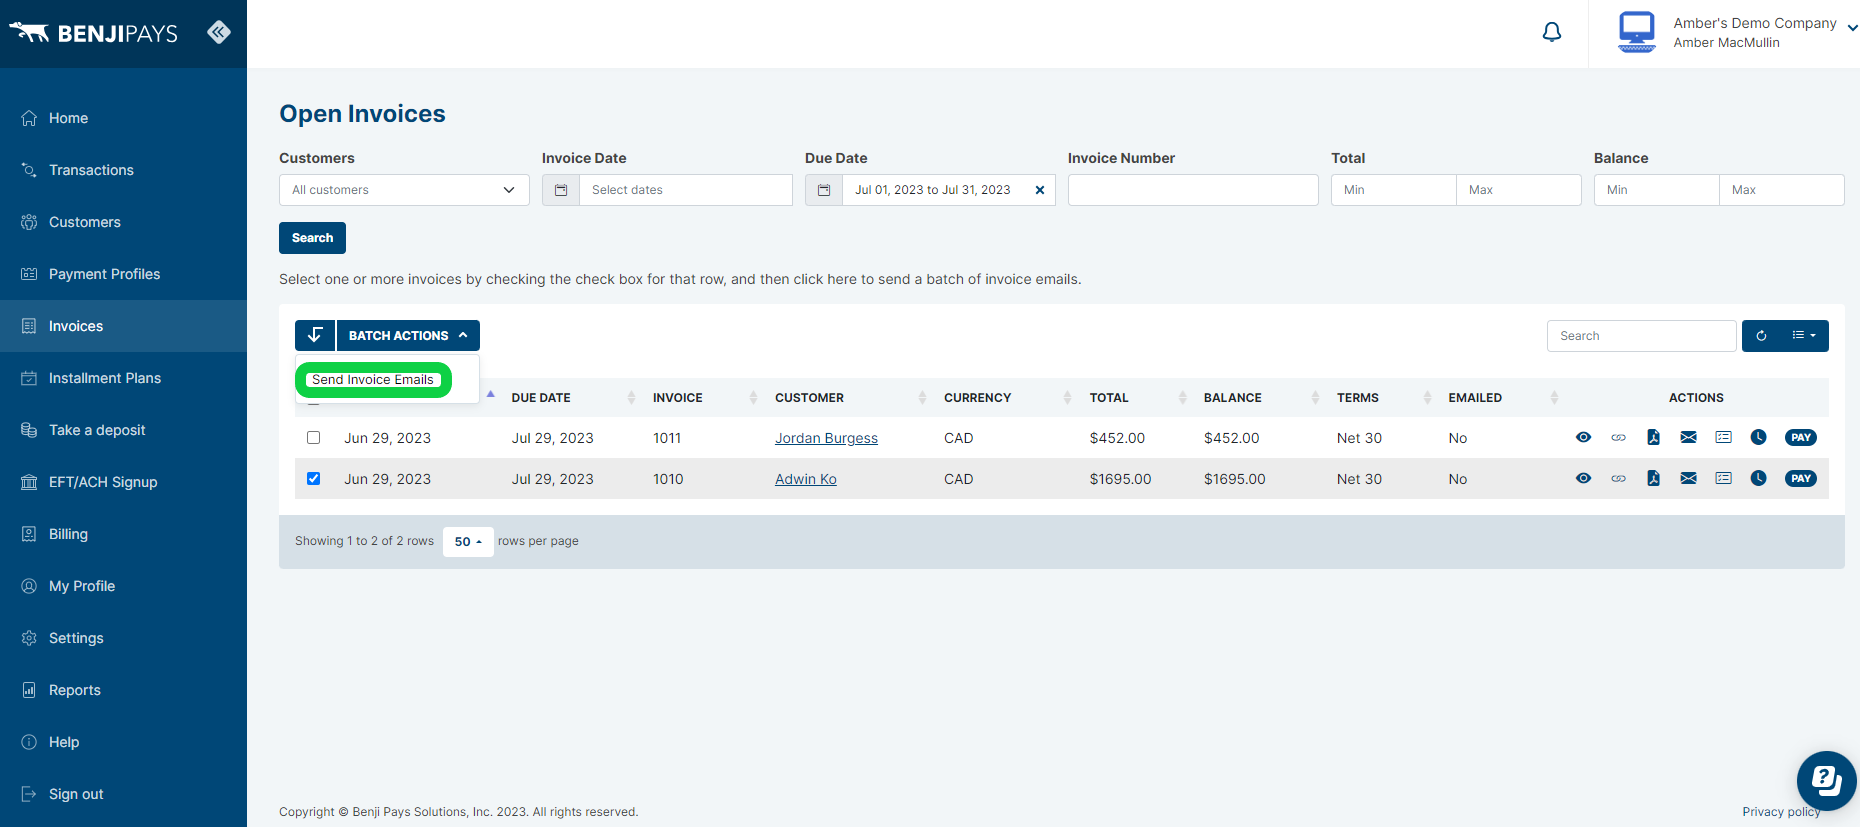
Task: Toggle the Batch Actions dropdown
Action: point(408,335)
